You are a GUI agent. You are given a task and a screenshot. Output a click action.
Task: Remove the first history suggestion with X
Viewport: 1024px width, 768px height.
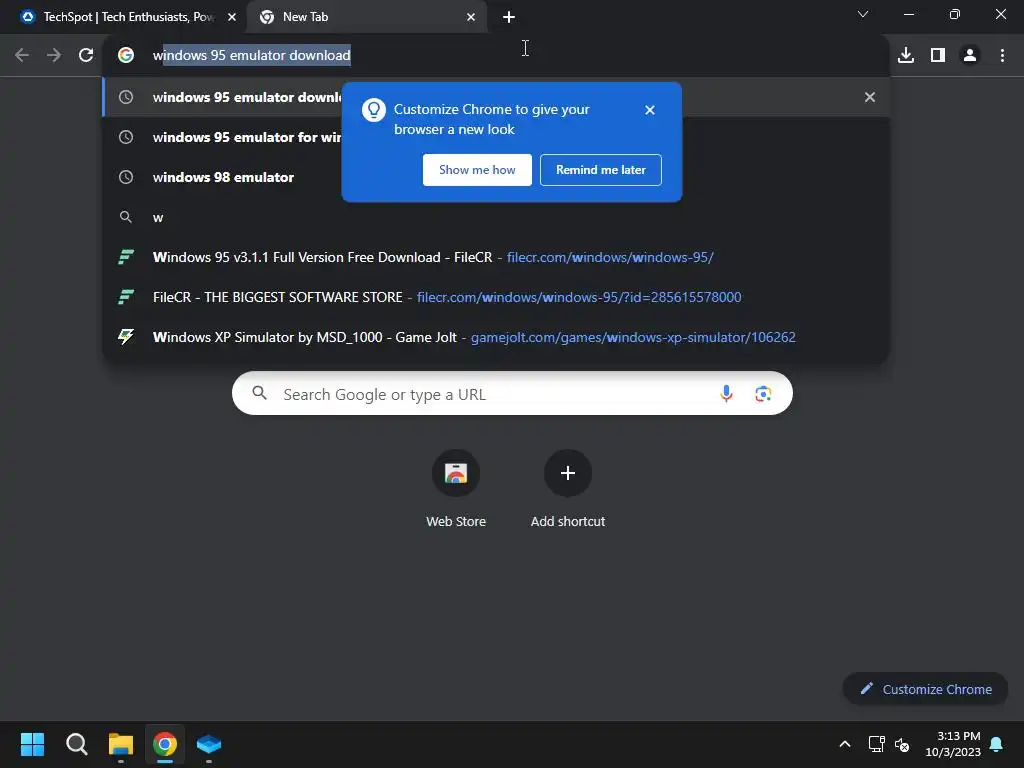[869, 97]
